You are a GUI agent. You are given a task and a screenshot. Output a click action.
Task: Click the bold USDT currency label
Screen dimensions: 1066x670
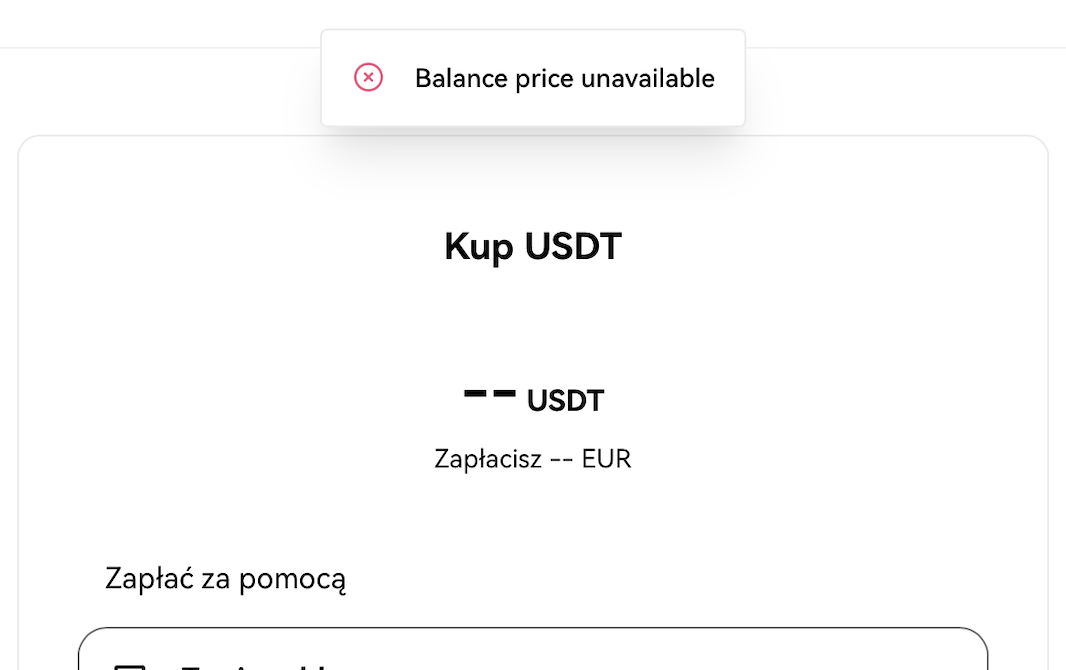pyautogui.click(x=565, y=400)
